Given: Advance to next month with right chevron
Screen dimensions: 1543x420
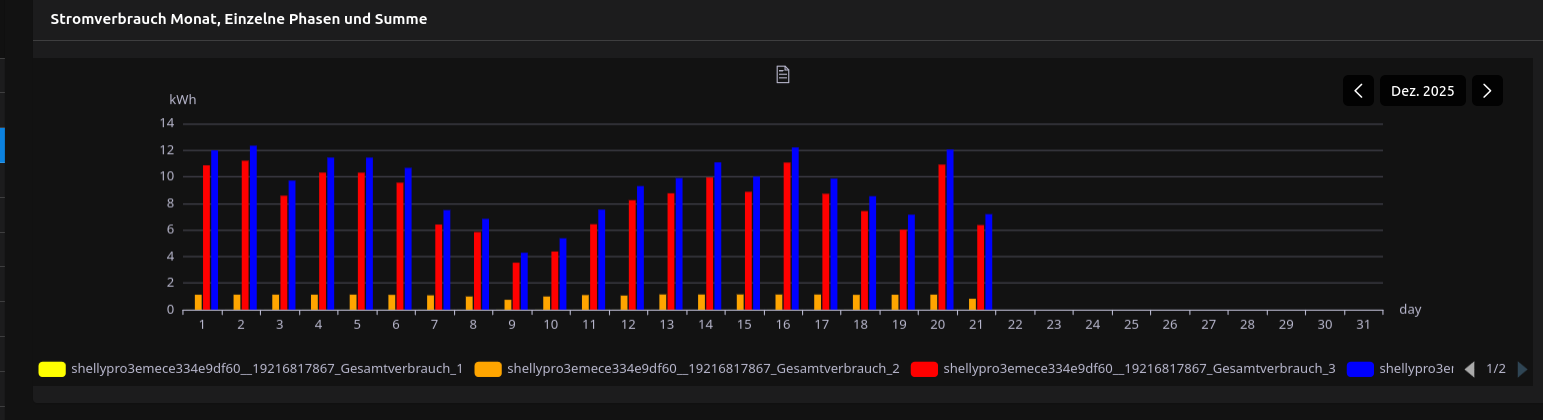Looking at the screenshot, I should 1487,91.
